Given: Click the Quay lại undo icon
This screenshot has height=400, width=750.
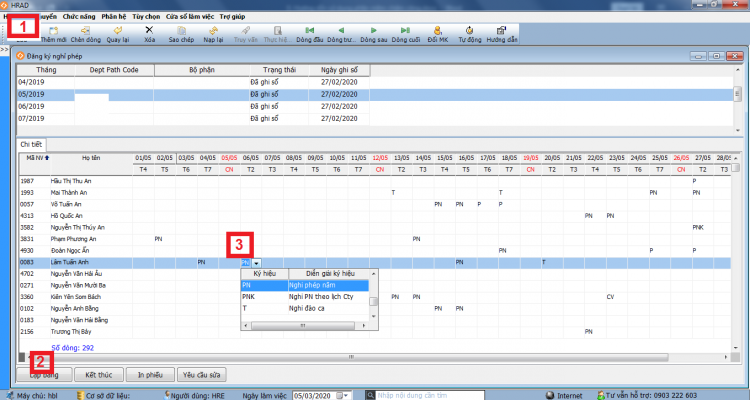Looking at the screenshot, I should (118, 31).
